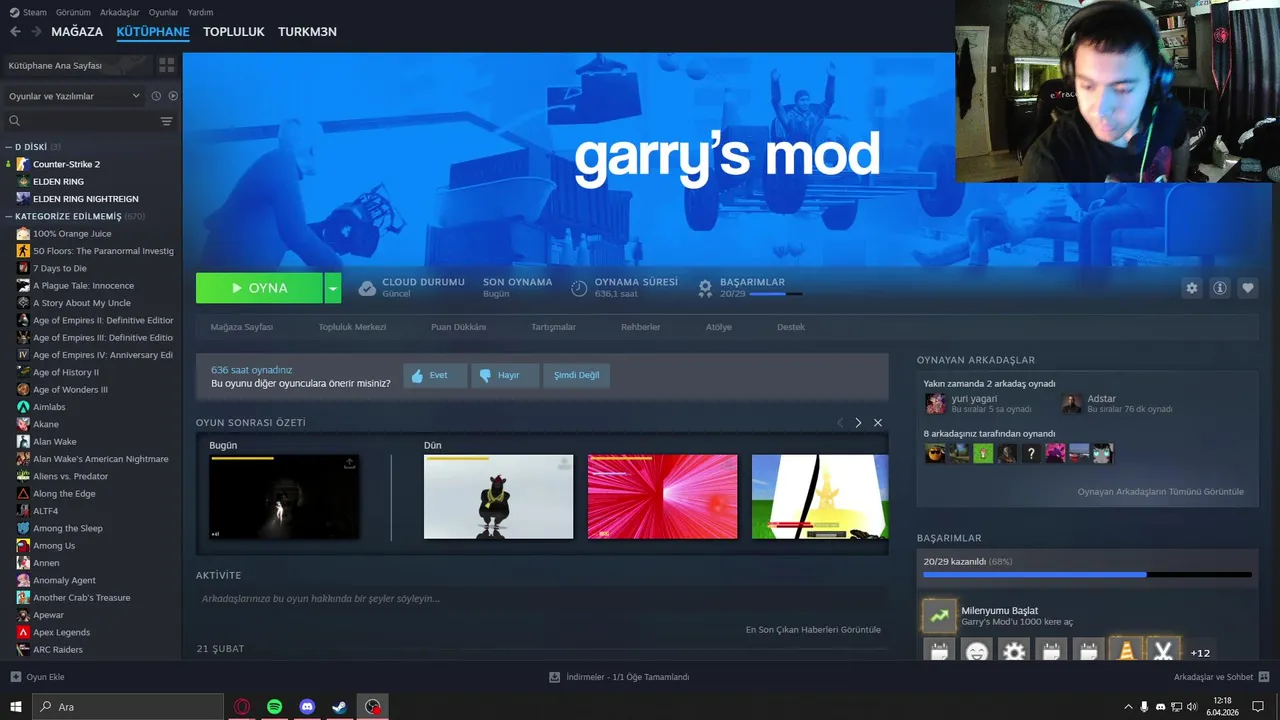Click the traffic cone achievement icon

pos(1125,651)
